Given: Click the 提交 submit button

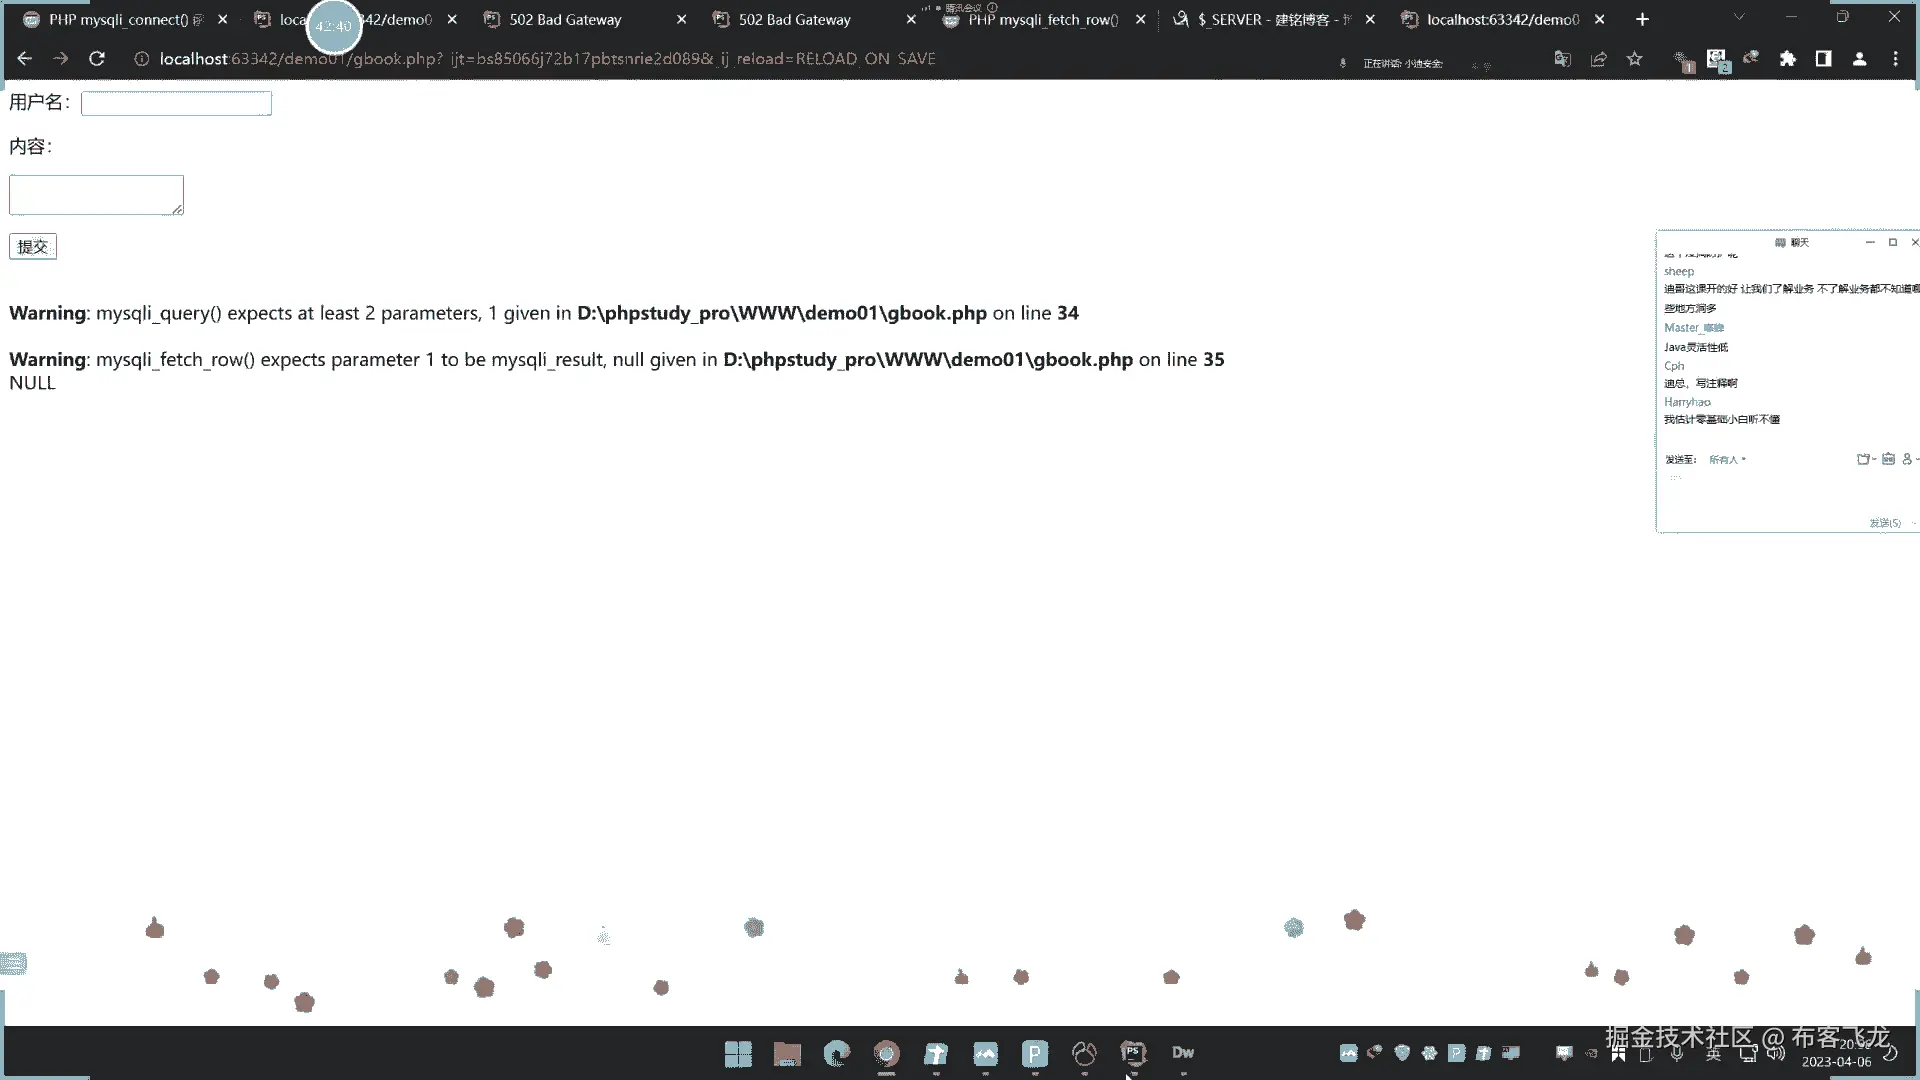Looking at the screenshot, I should [x=33, y=247].
